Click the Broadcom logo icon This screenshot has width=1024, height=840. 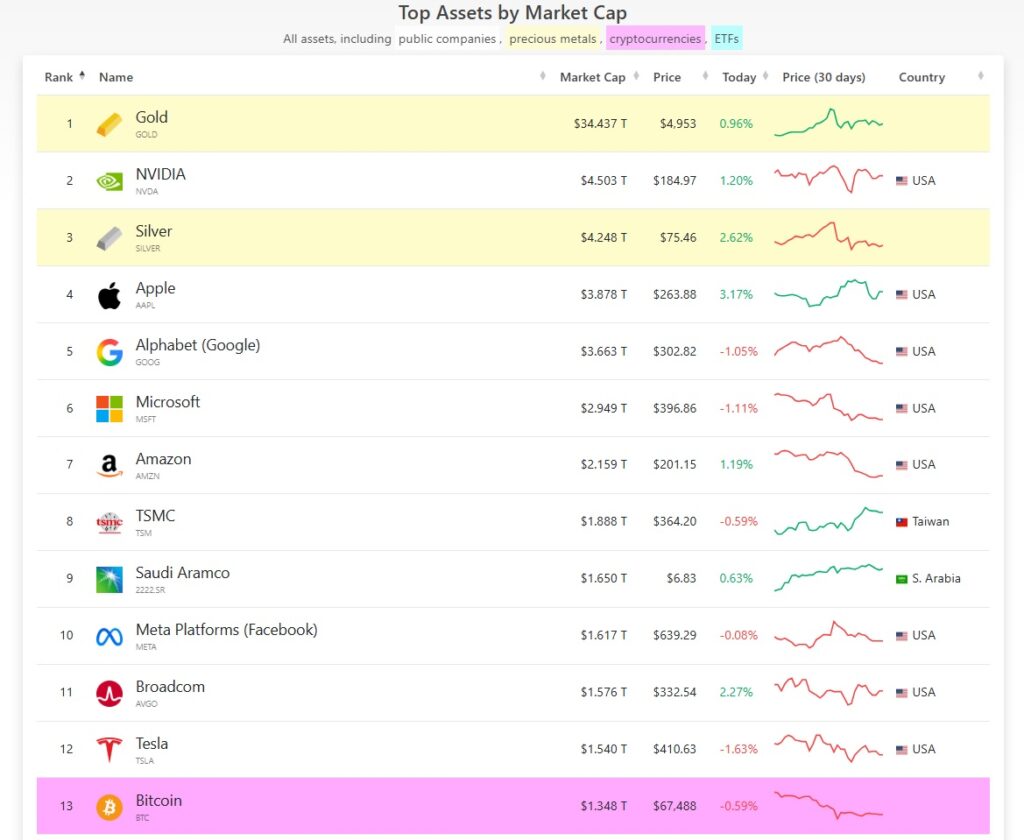[109, 691]
